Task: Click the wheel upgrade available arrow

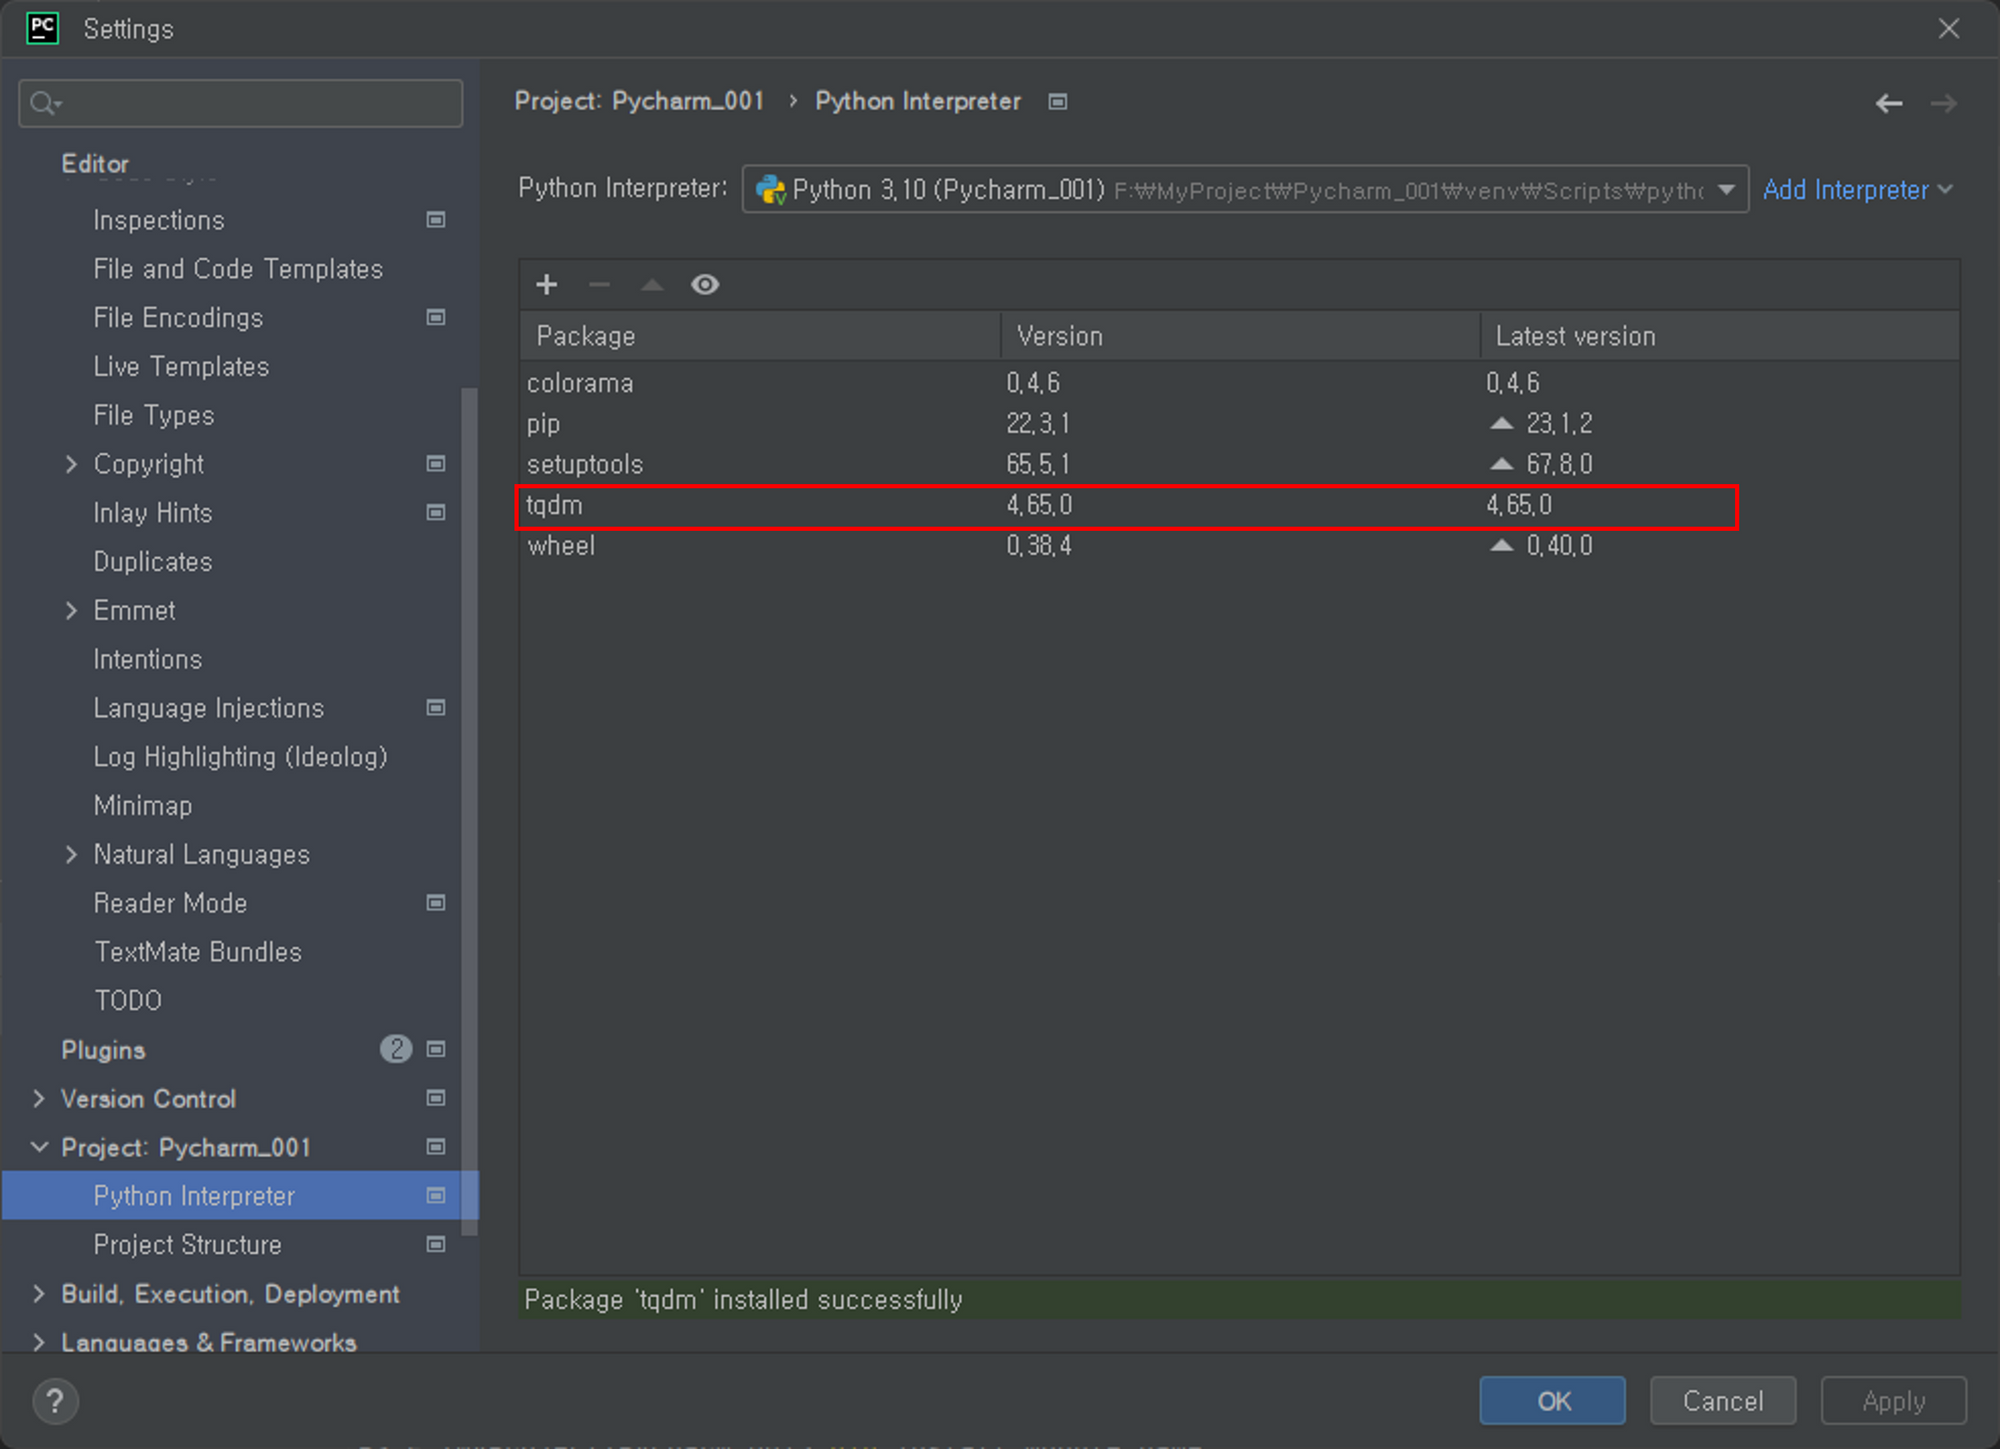Action: (x=1501, y=546)
